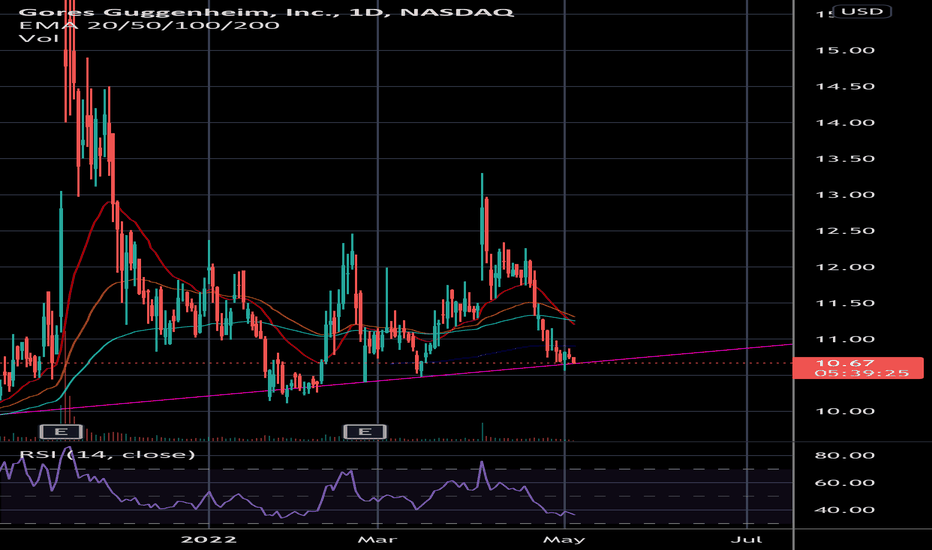This screenshot has width=932, height=550.
Task: Click the 10.00 price axis label
Action: [x=845, y=411]
